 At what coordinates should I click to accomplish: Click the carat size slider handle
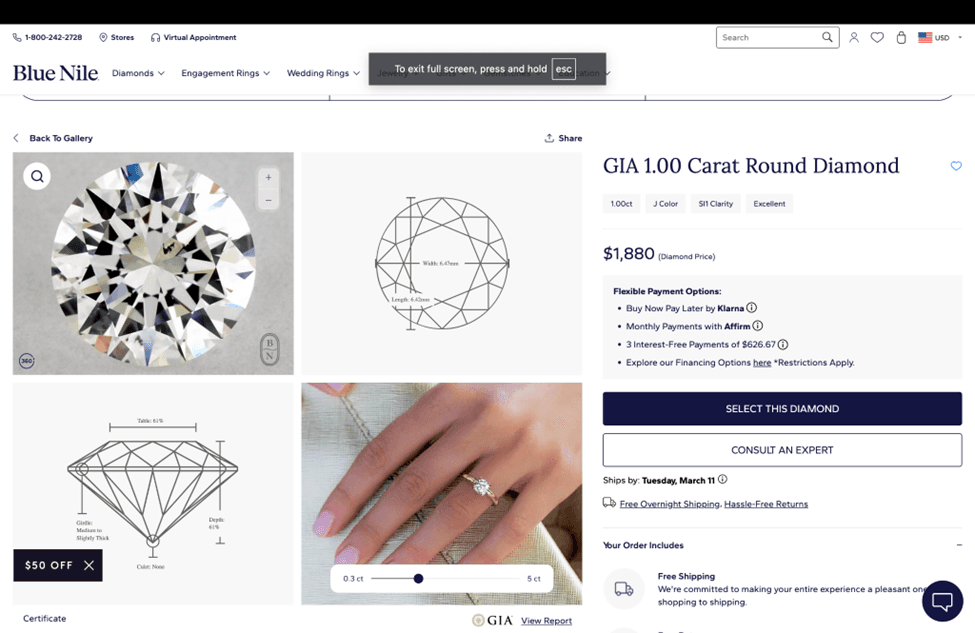click(x=418, y=578)
